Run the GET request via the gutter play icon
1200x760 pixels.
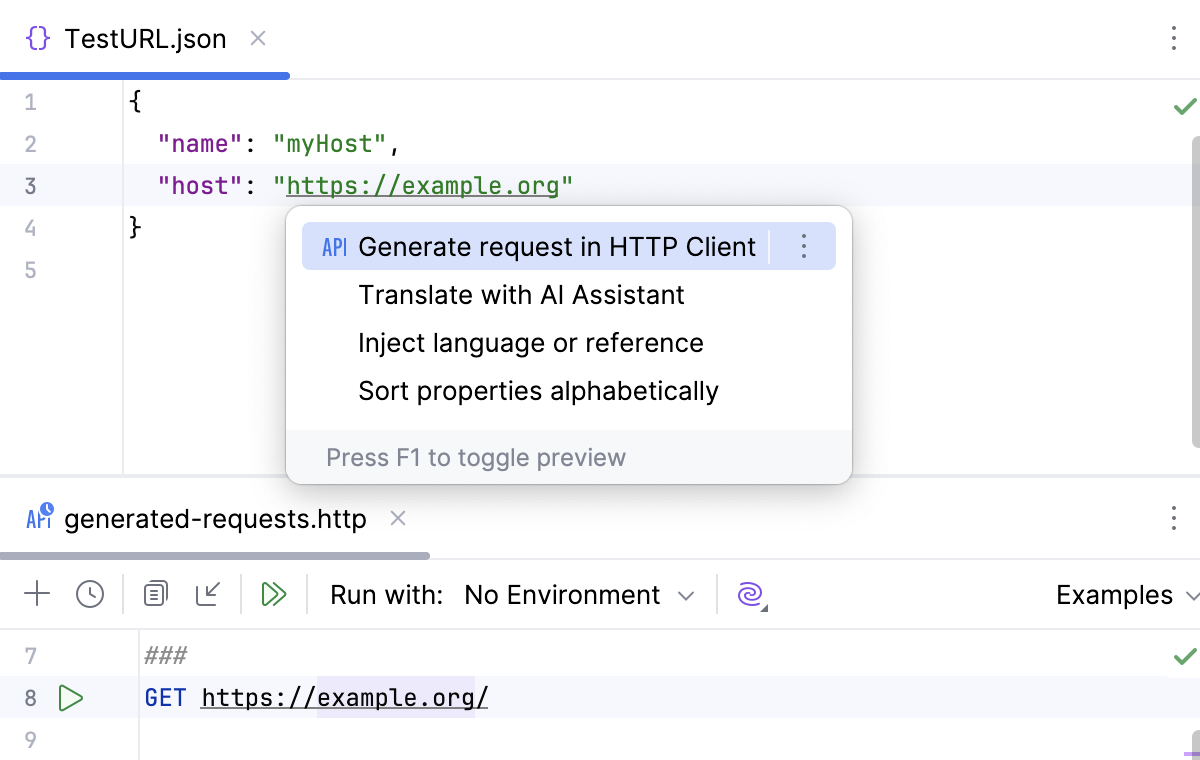point(71,697)
